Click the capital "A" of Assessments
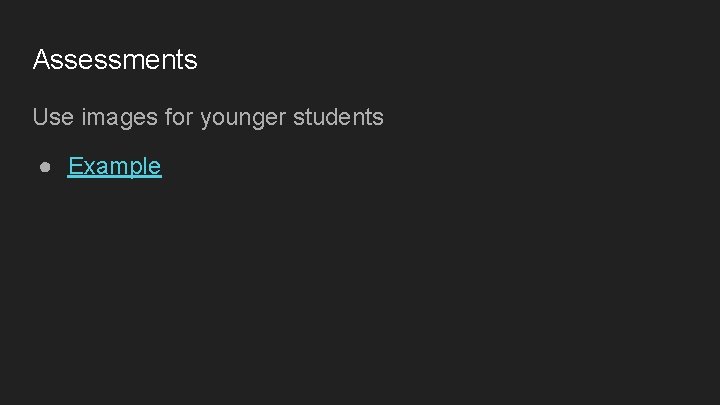This screenshot has height=405, width=720. 41,60
